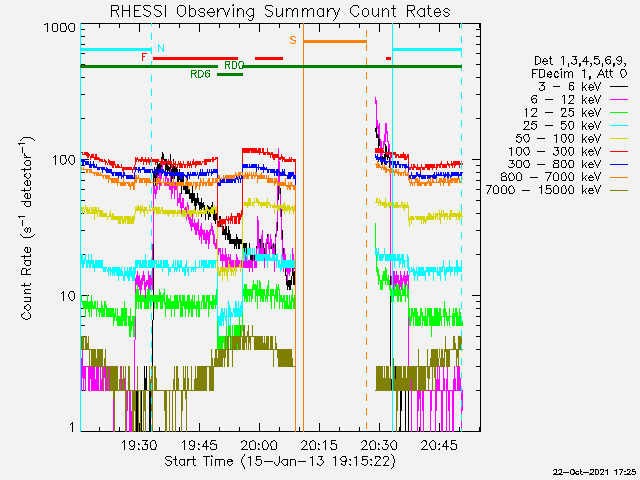The image size is (640, 480).
Task: Click the solid orange vertical SAA start line
Action: click(303, 227)
